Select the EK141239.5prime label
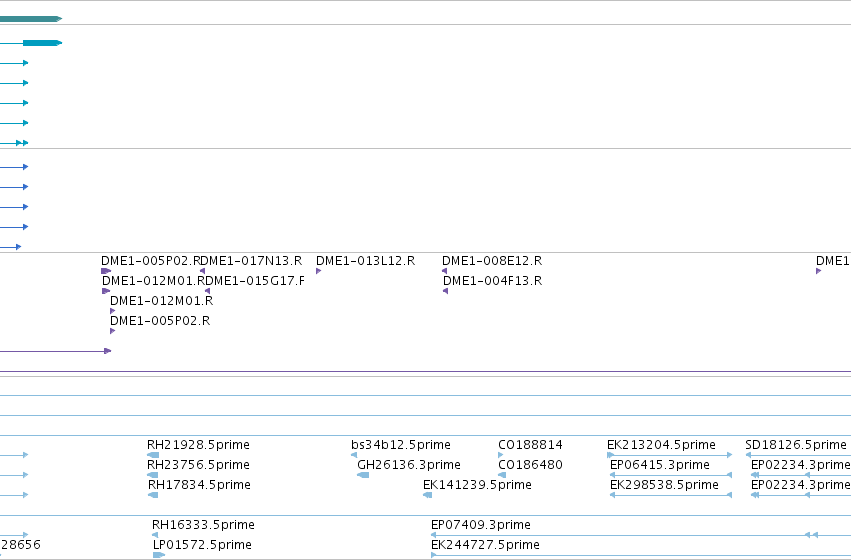The height and width of the screenshot is (560, 851). (x=477, y=485)
